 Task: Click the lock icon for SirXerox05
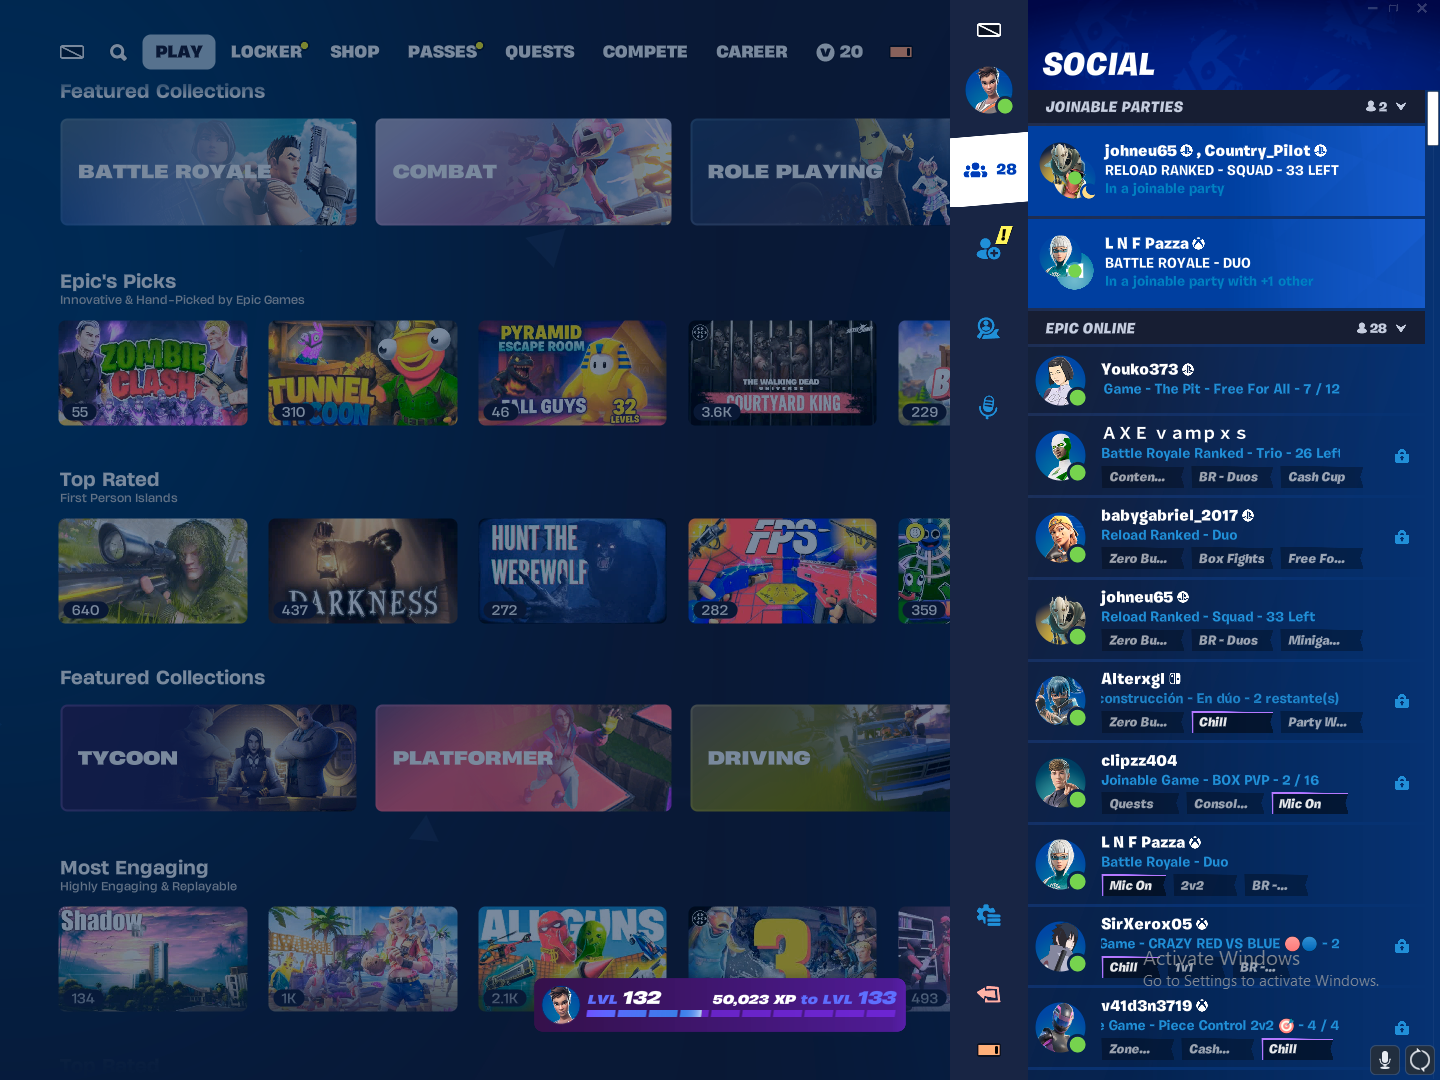(1402, 946)
